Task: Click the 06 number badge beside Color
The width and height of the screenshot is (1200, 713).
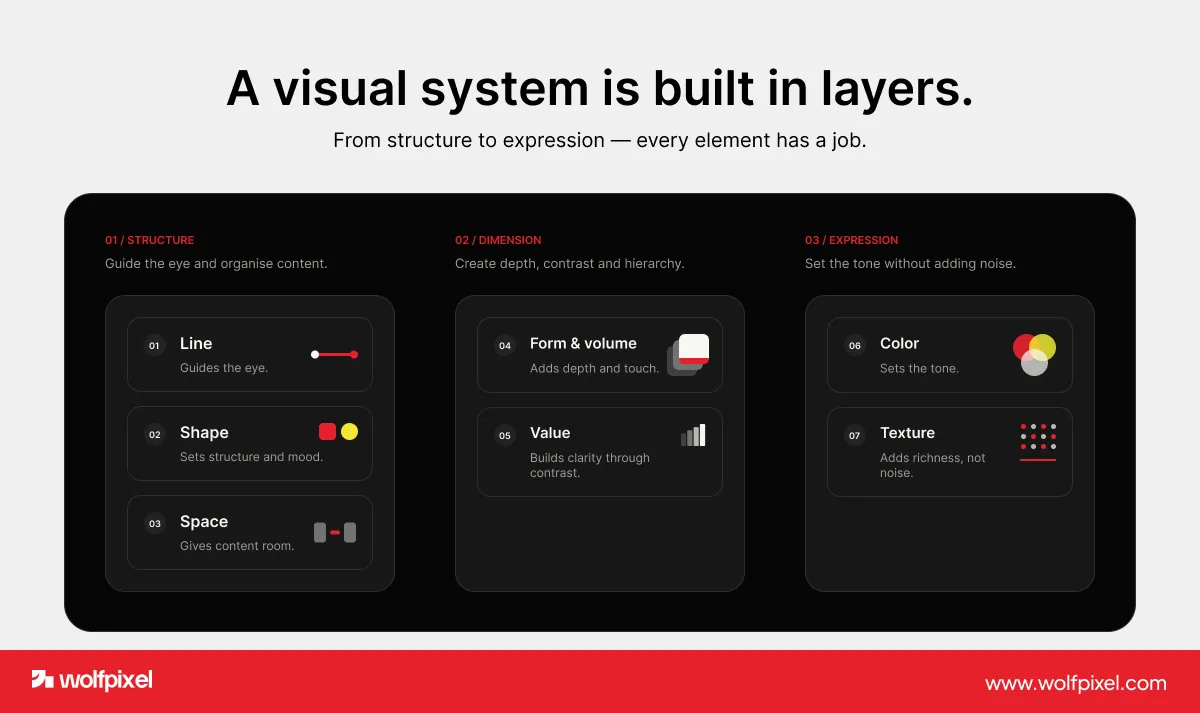Action: tap(855, 346)
